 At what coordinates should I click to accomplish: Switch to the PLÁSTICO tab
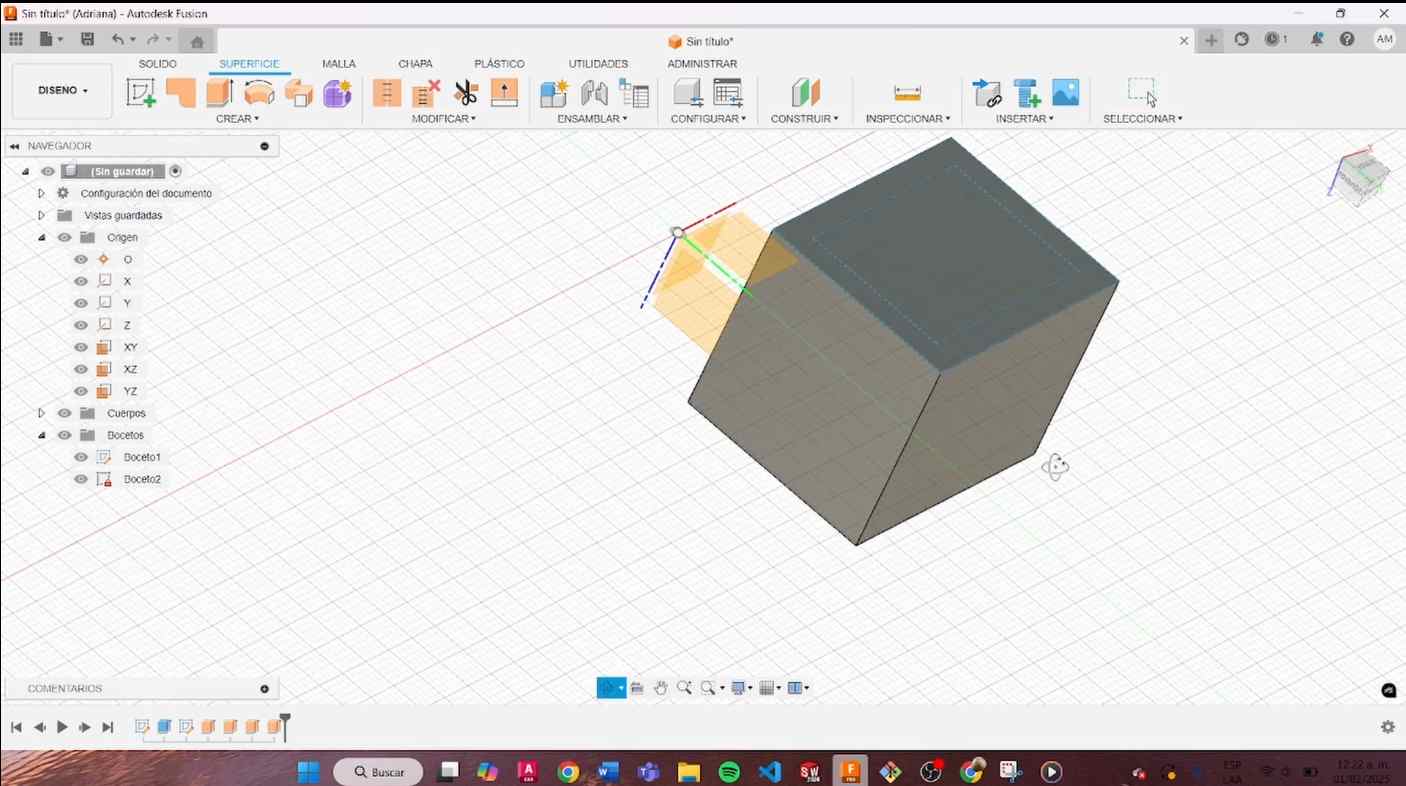[x=499, y=64]
